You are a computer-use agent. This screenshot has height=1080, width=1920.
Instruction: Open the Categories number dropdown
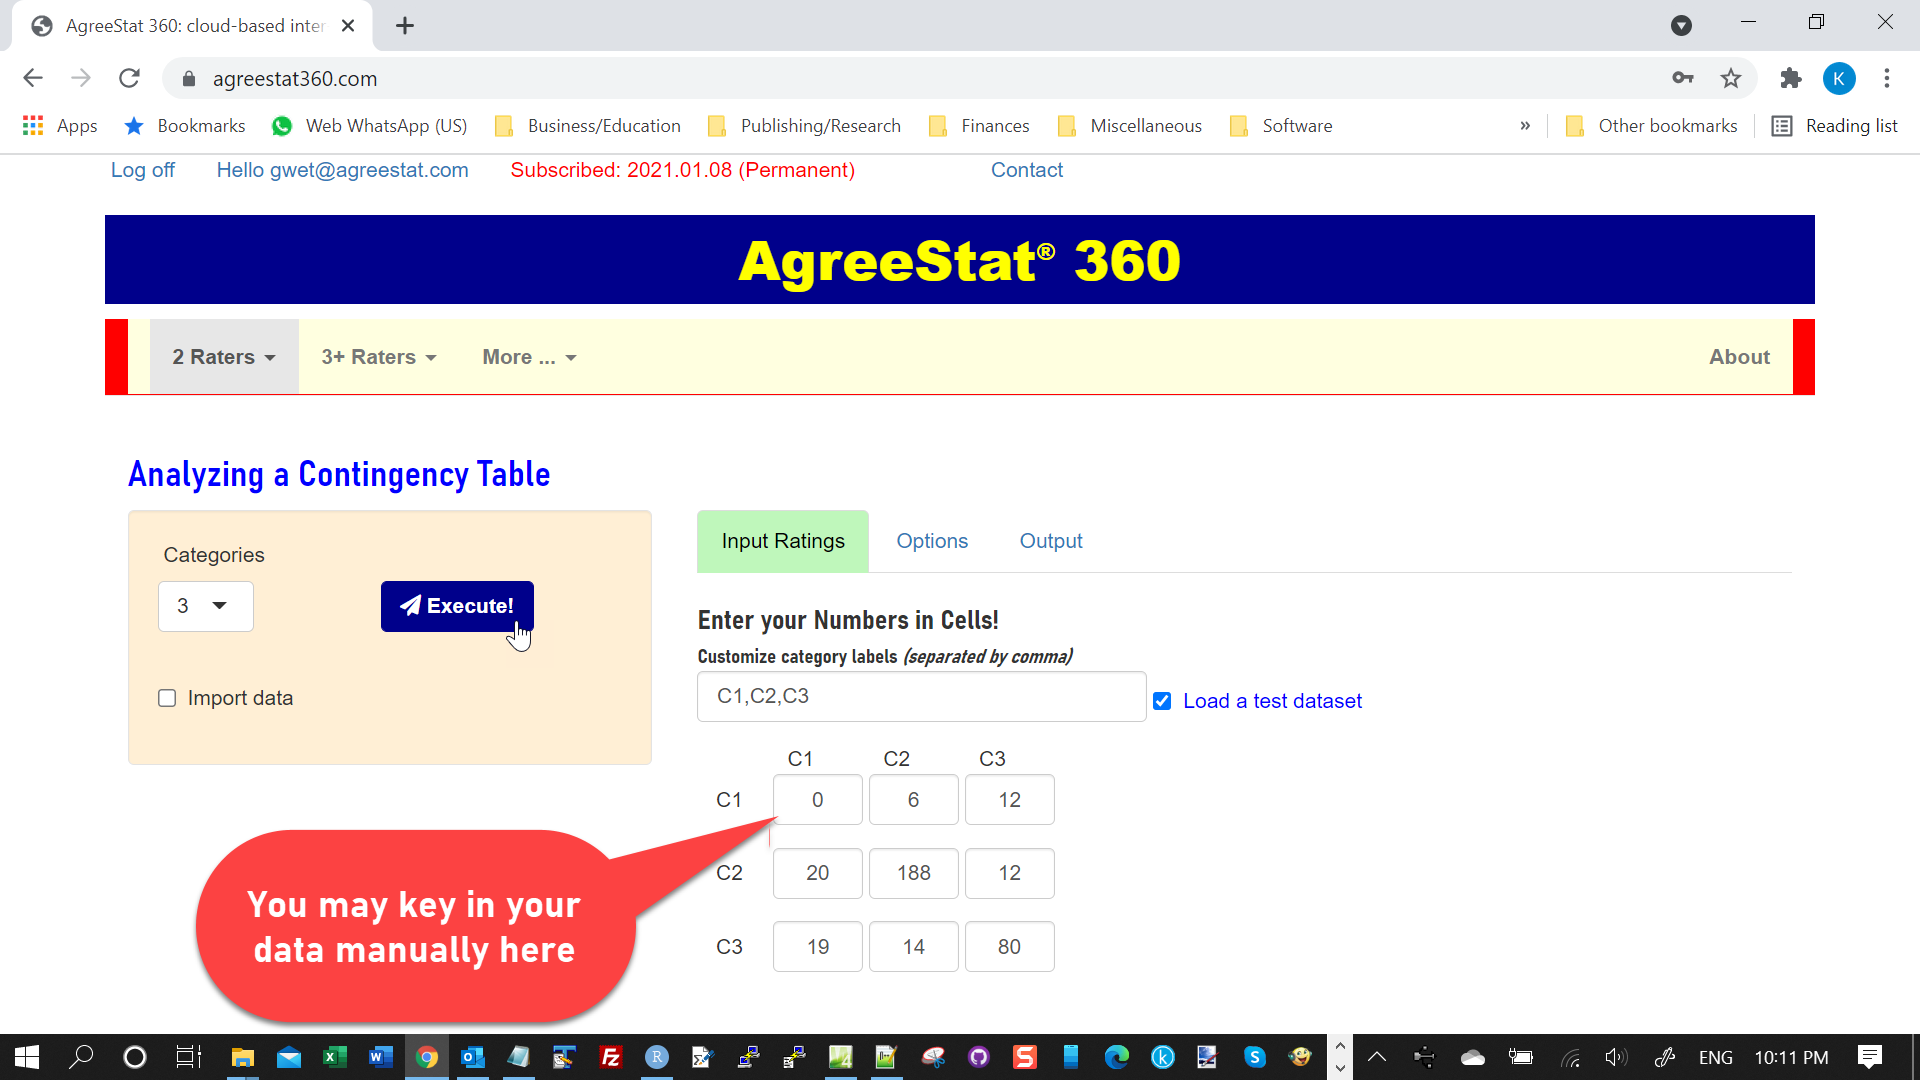[206, 606]
